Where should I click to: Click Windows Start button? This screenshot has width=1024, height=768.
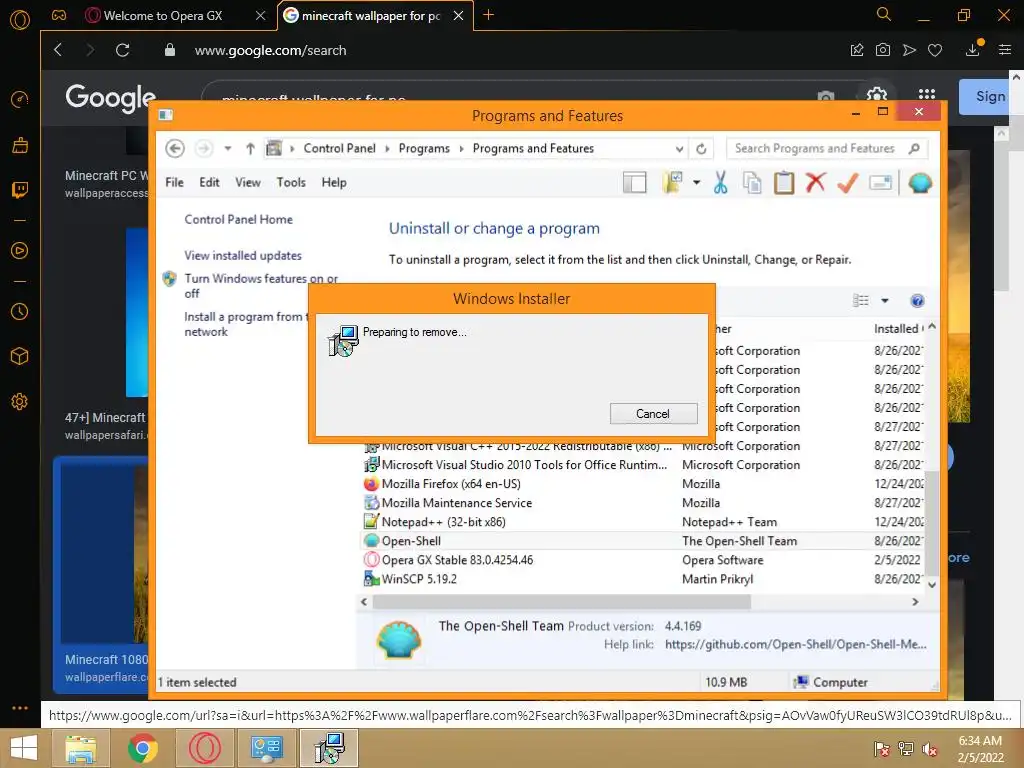coord(24,748)
